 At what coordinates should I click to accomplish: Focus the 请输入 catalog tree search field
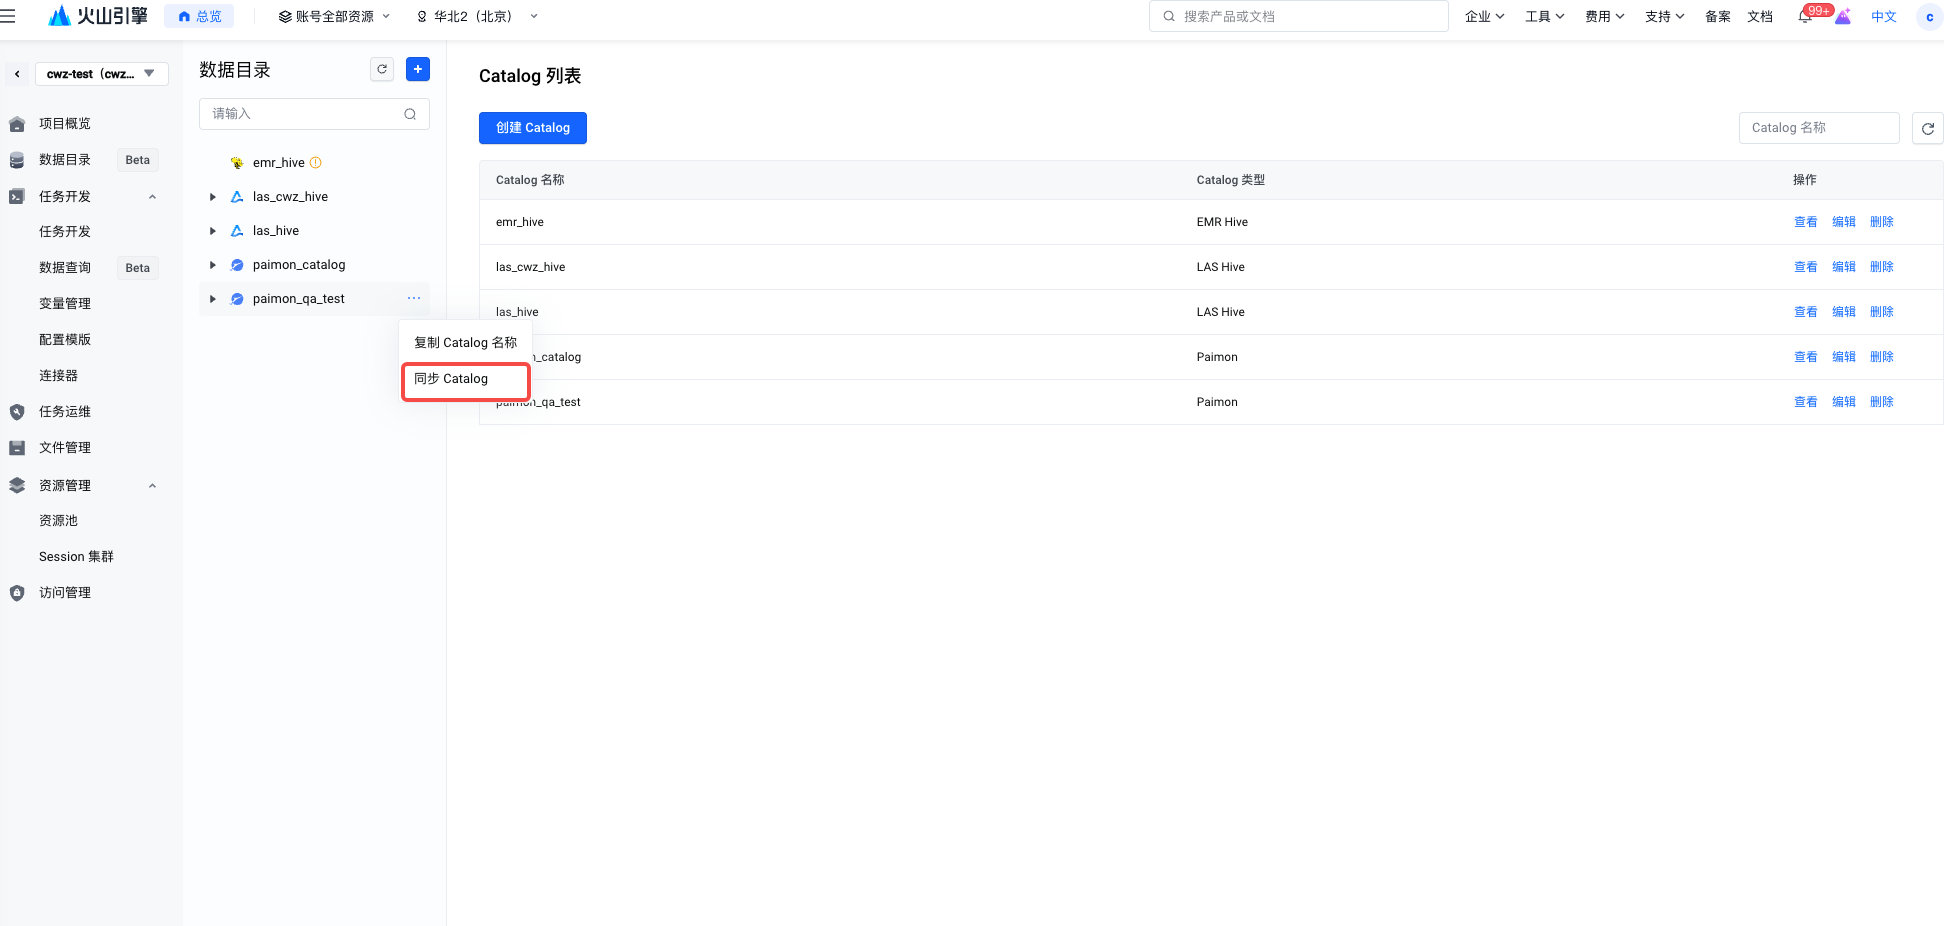314,114
